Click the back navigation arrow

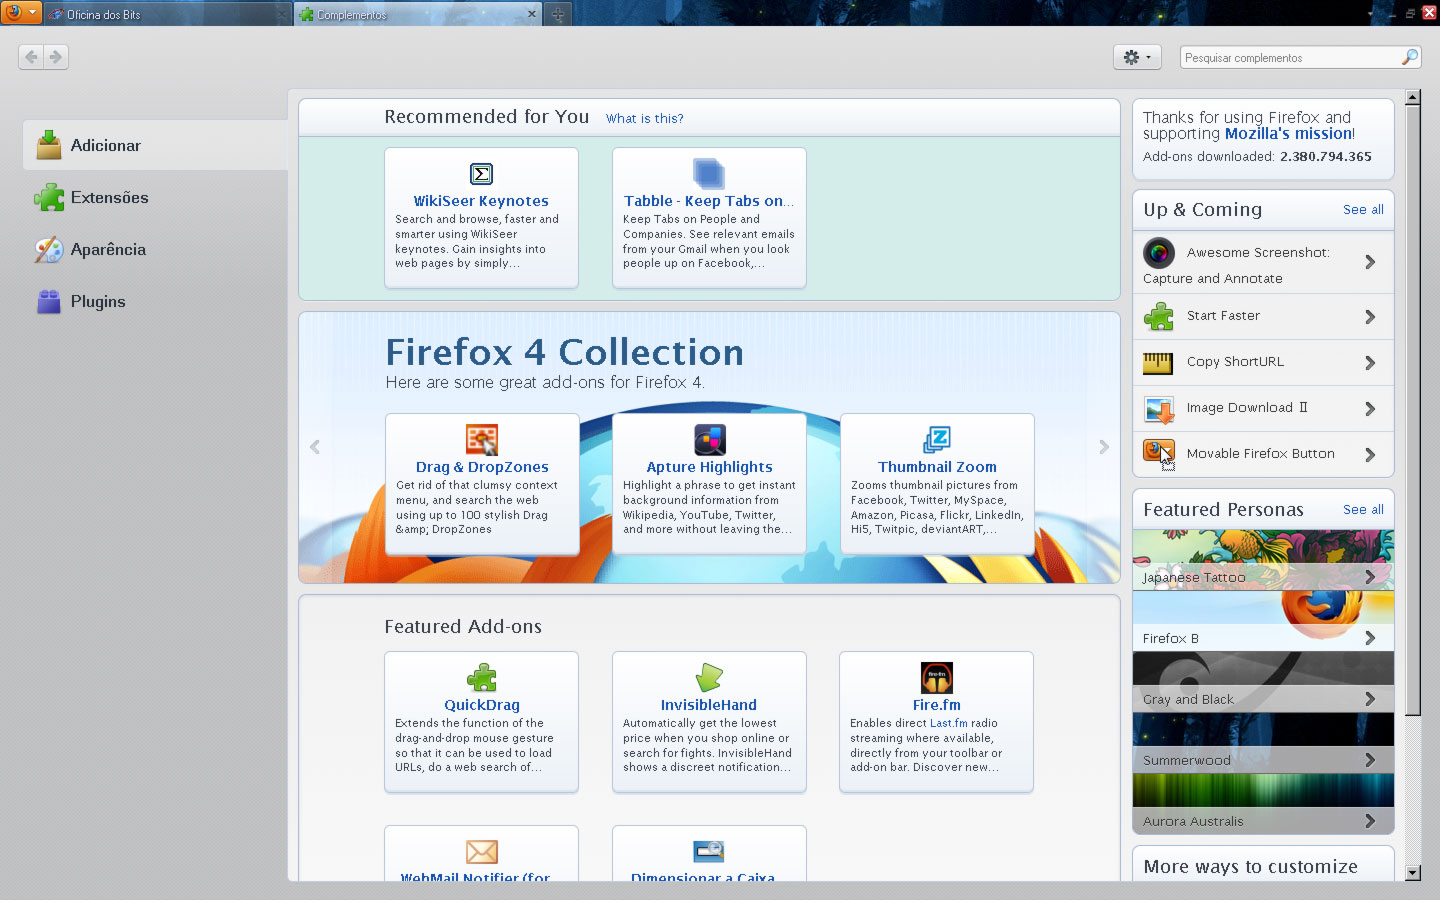pyautogui.click(x=31, y=57)
